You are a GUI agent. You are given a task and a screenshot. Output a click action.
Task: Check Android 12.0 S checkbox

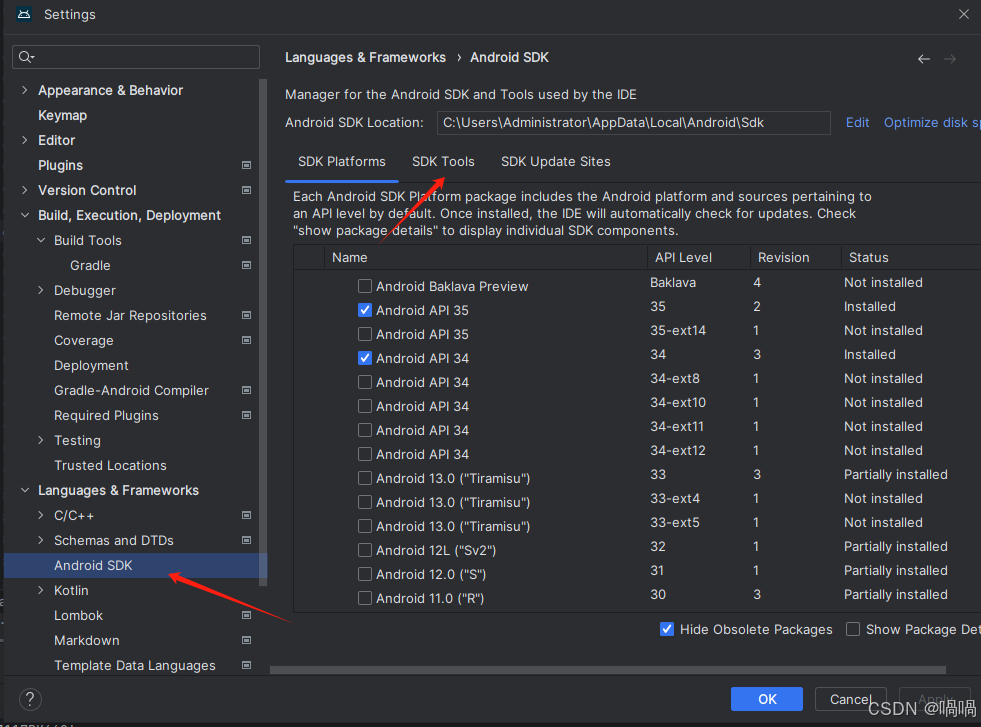[x=365, y=574]
